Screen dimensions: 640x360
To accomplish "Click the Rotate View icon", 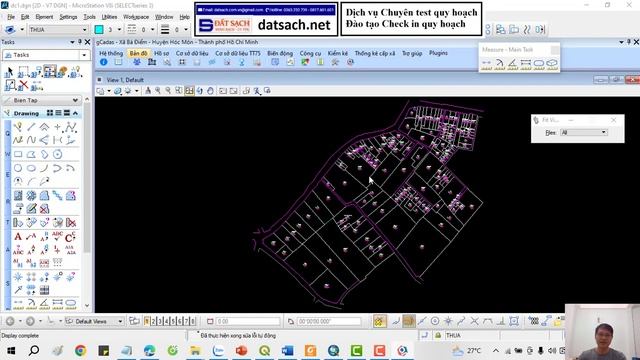I will [x=199, y=91].
